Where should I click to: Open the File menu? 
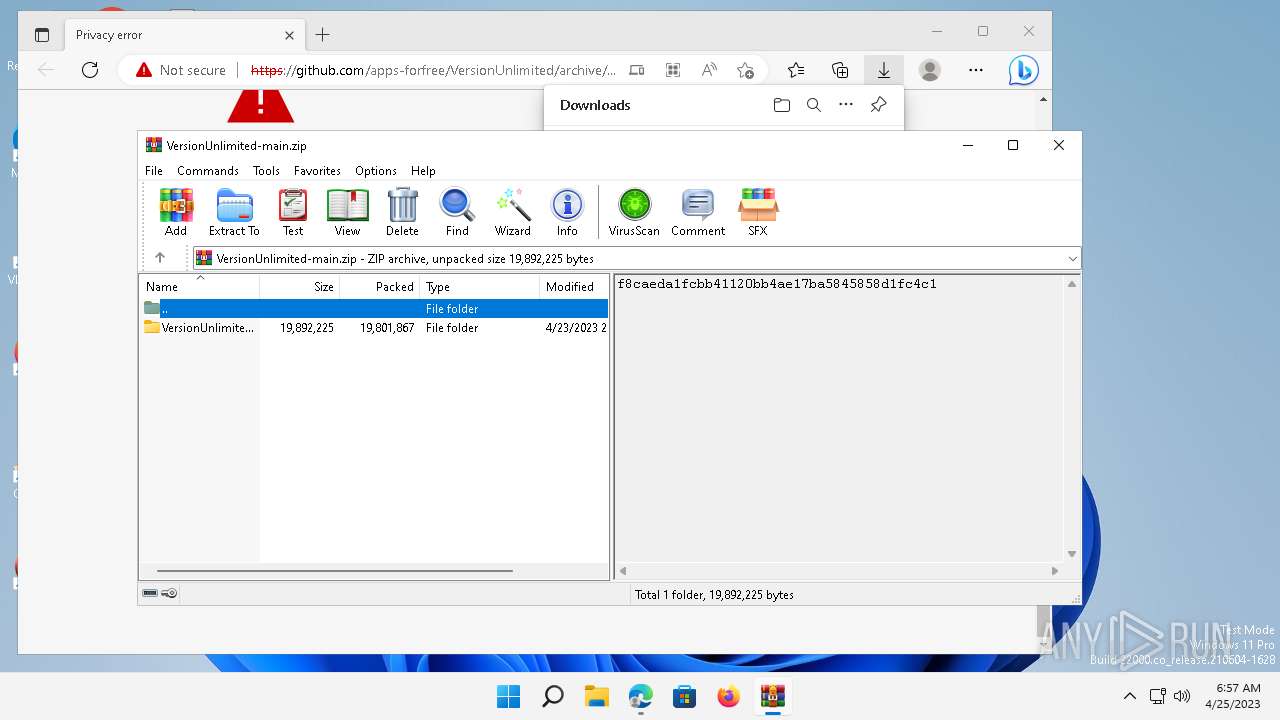(x=154, y=171)
